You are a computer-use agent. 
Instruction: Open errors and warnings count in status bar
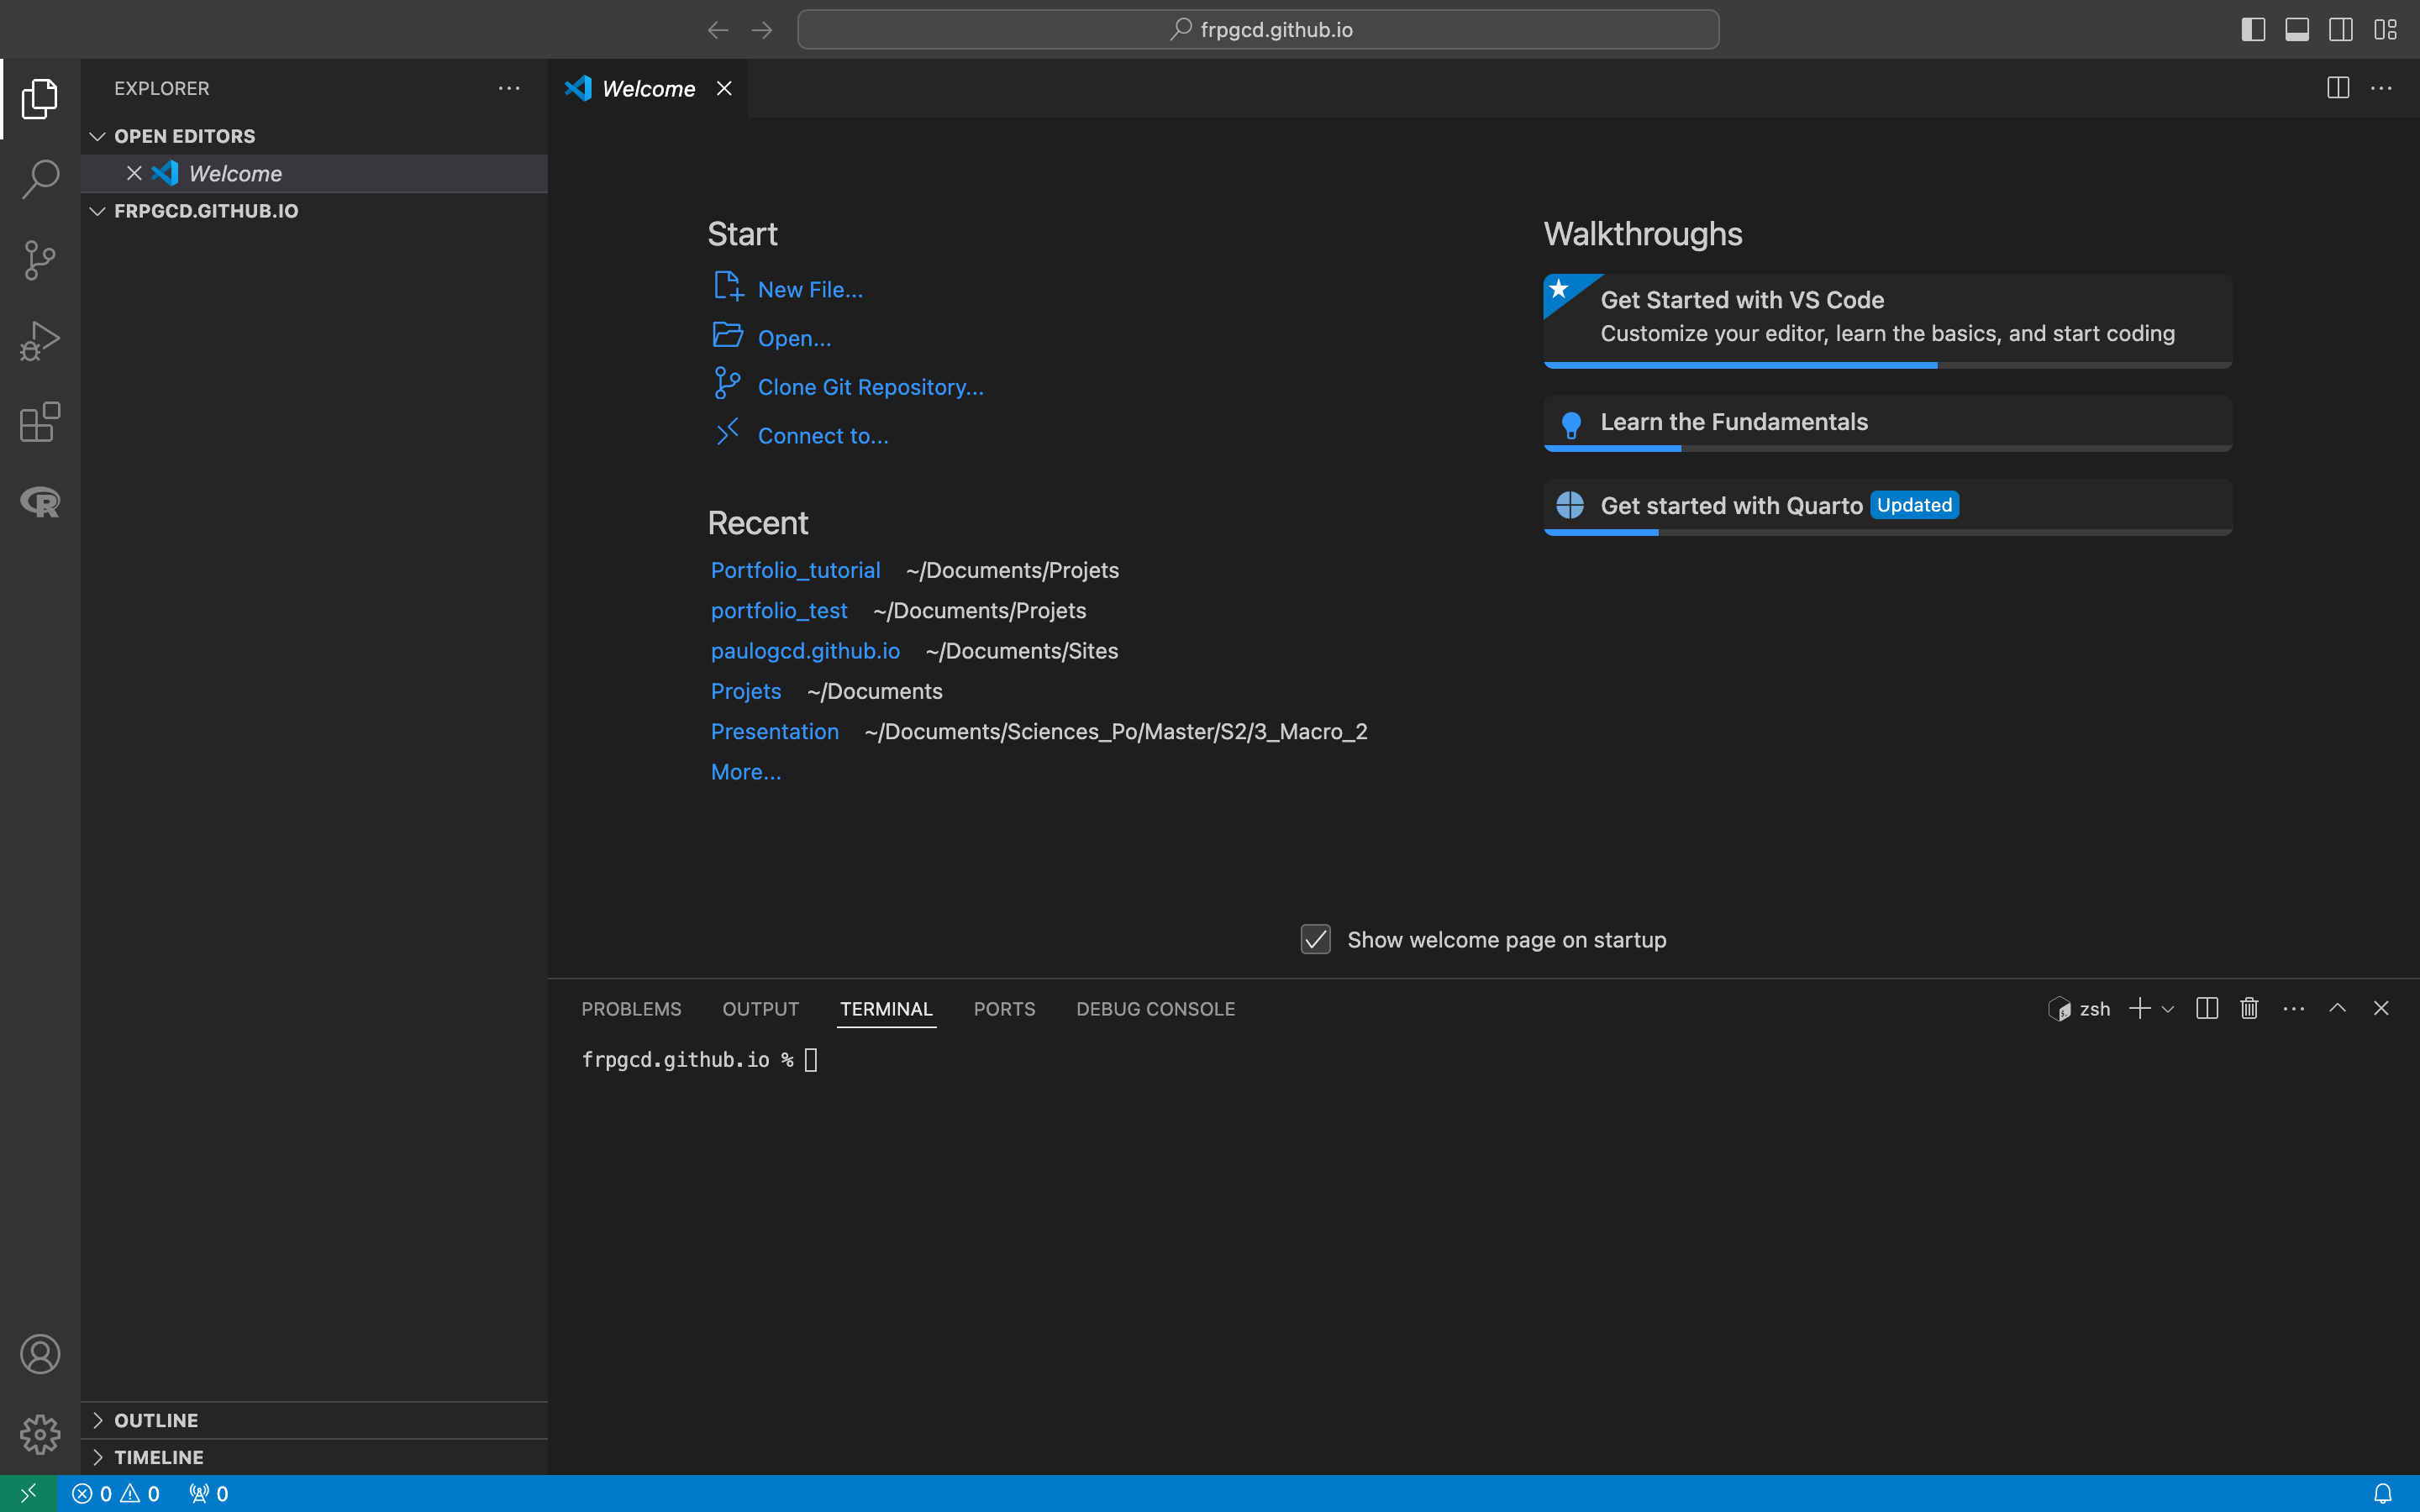(116, 1493)
